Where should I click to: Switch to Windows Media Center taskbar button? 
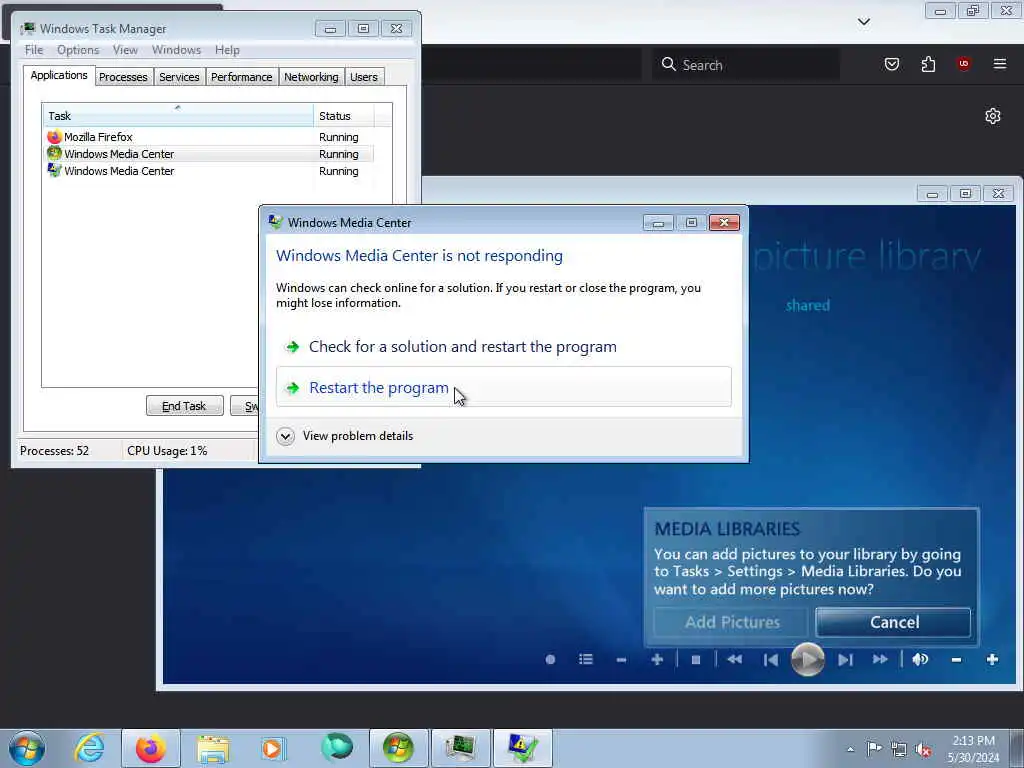pyautogui.click(x=399, y=748)
